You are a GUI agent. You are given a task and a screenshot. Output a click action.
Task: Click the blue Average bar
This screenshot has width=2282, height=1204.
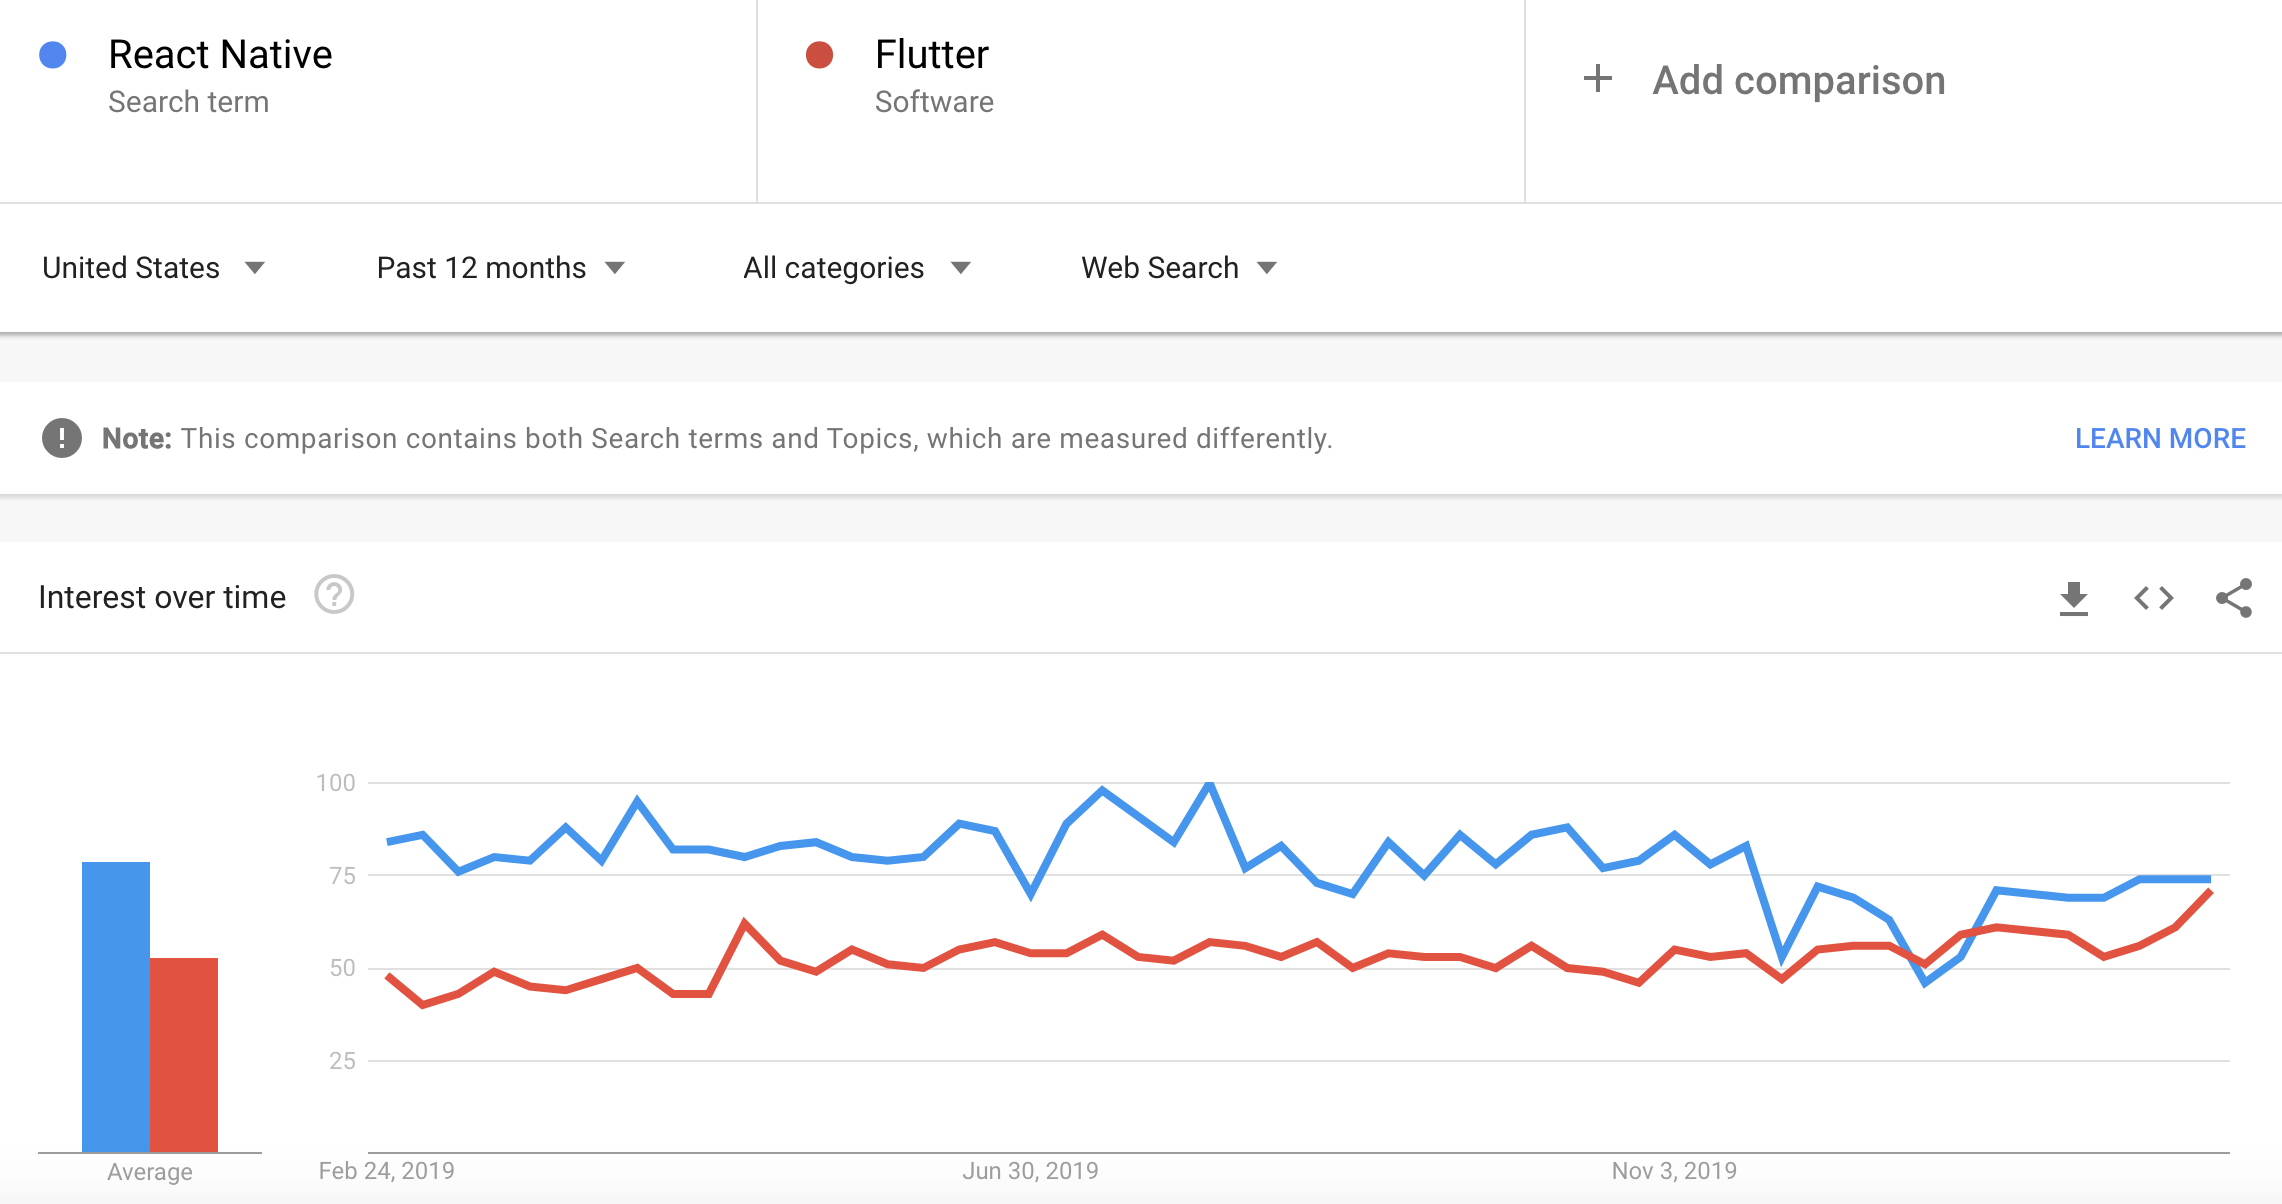116,1007
